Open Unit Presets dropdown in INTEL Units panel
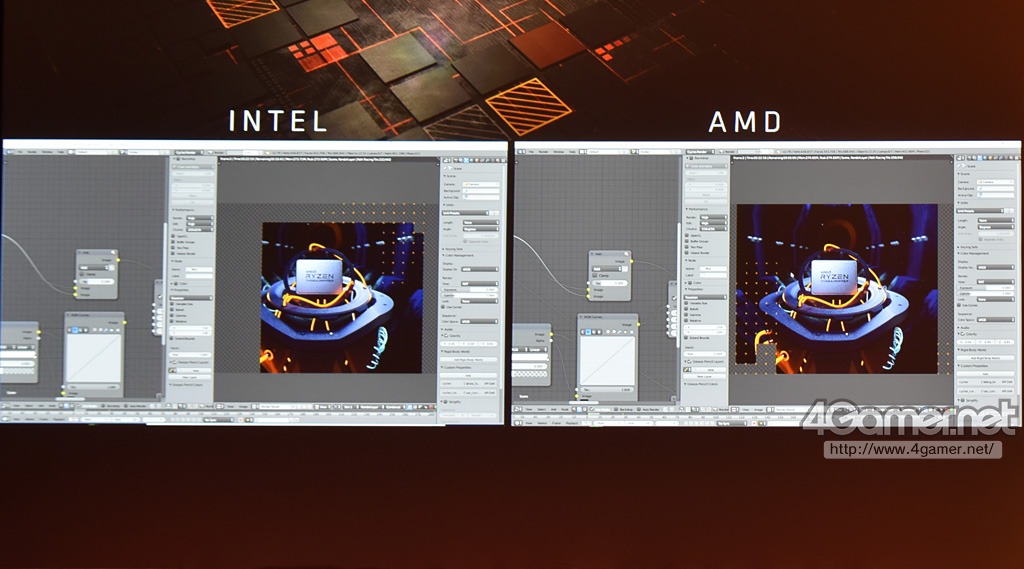This screenshot has width=1024, height=569. point(465,213)
